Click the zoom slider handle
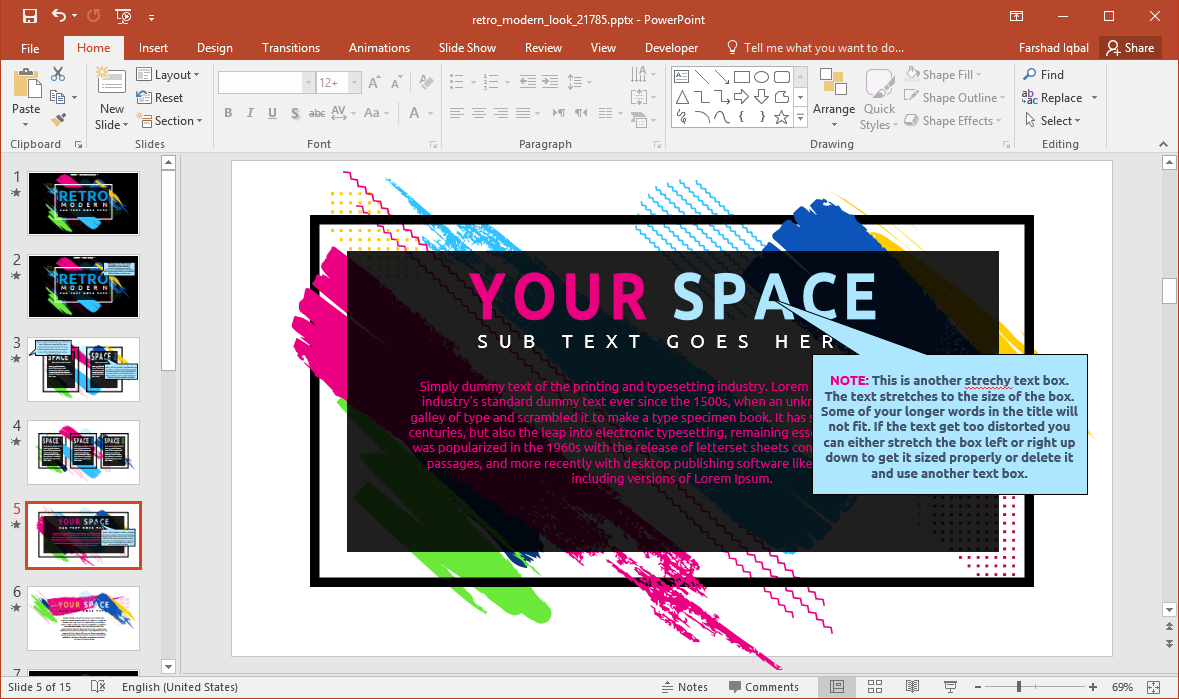This screenshot has width=1179, height=699. point(1019,687)
